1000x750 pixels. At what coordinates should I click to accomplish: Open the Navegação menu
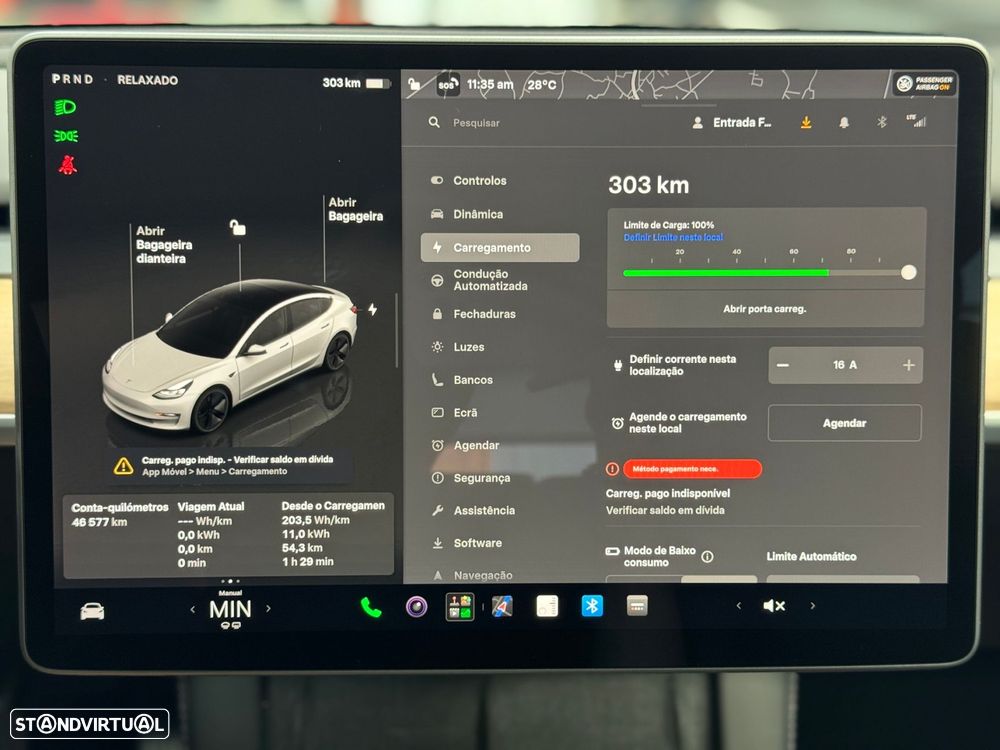tap(472, 575)
